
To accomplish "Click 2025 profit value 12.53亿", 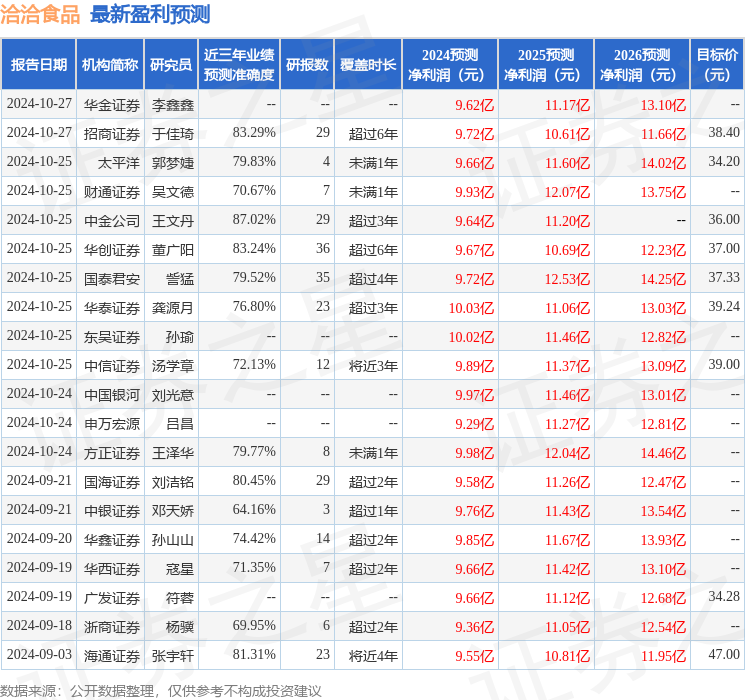I will click(567, 279).
